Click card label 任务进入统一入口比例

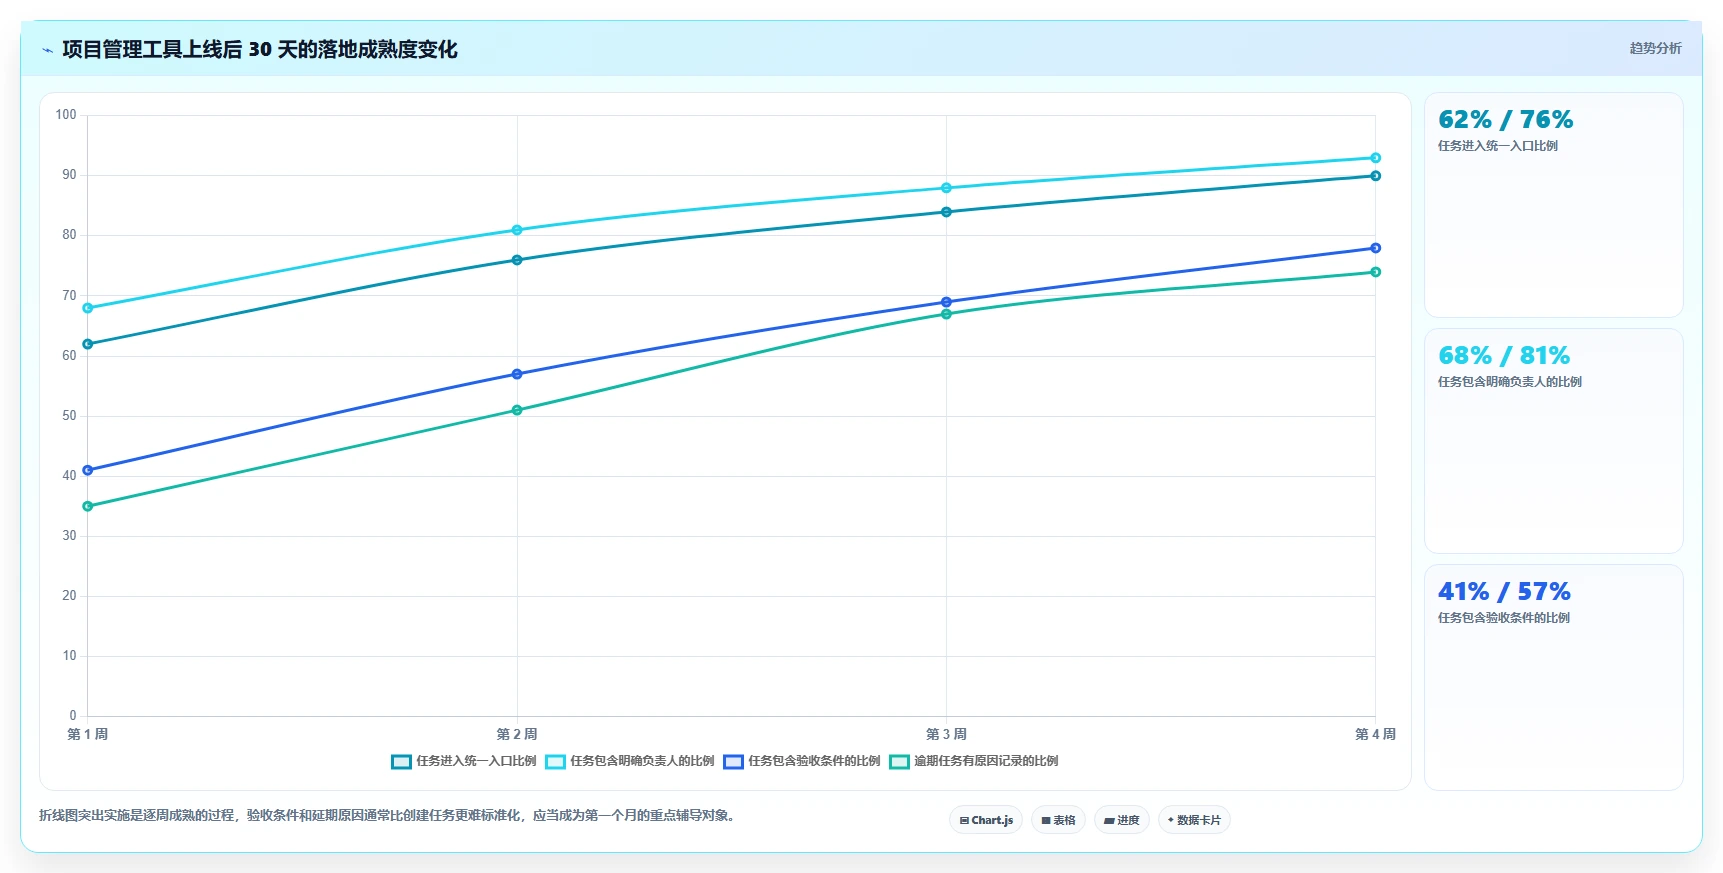click(1498, 146)
